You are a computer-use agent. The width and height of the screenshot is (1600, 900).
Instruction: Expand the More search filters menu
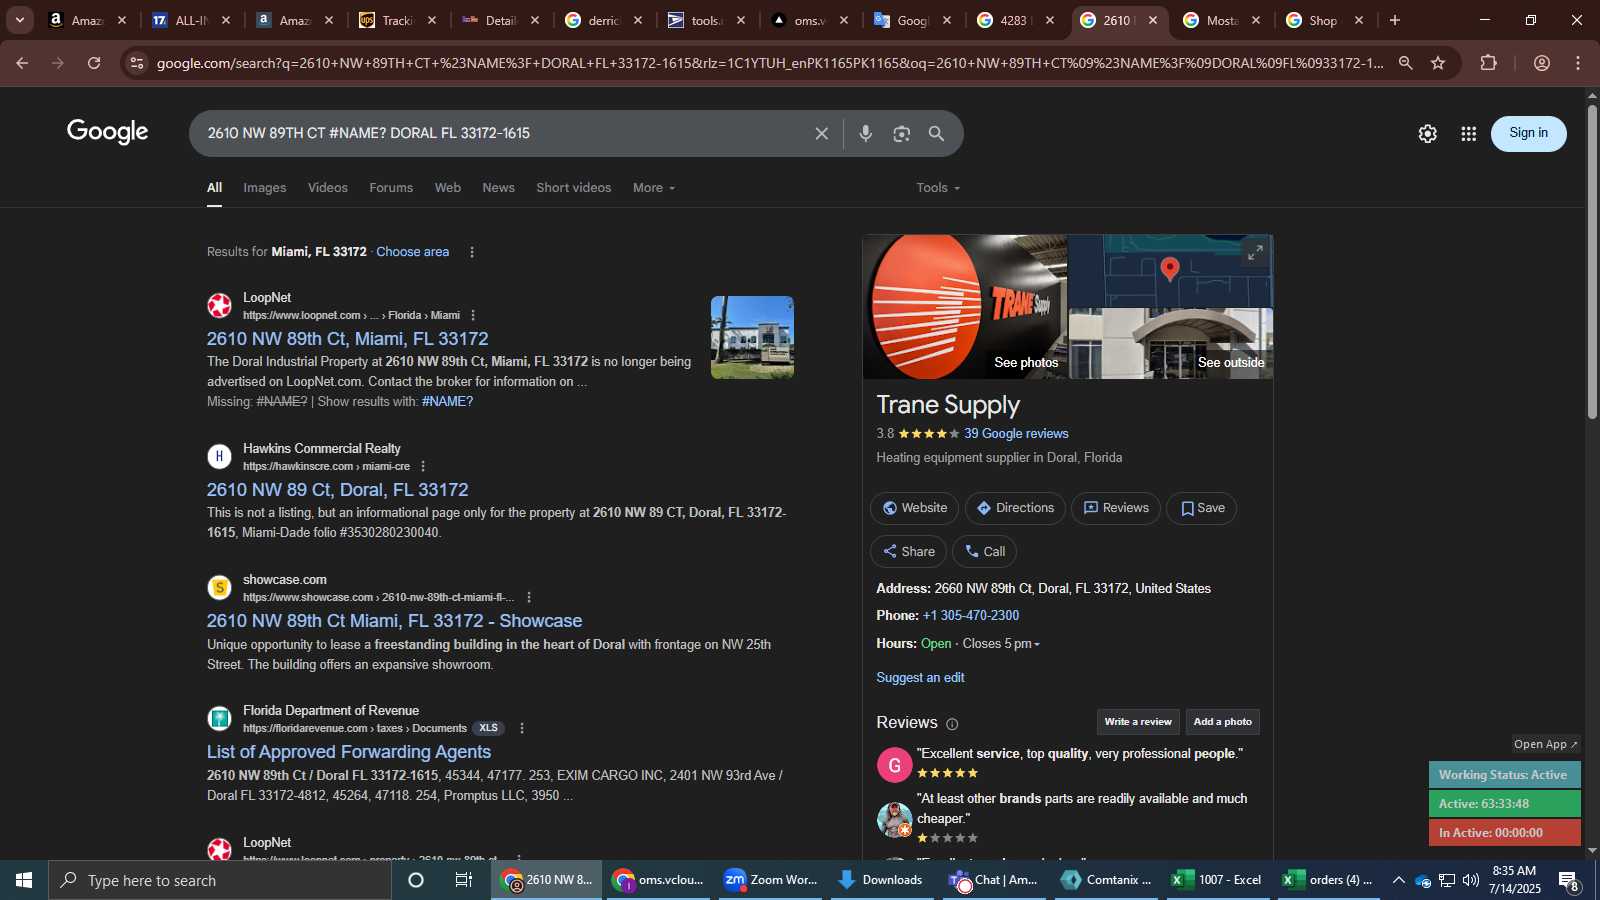click(x=654, y=188)
